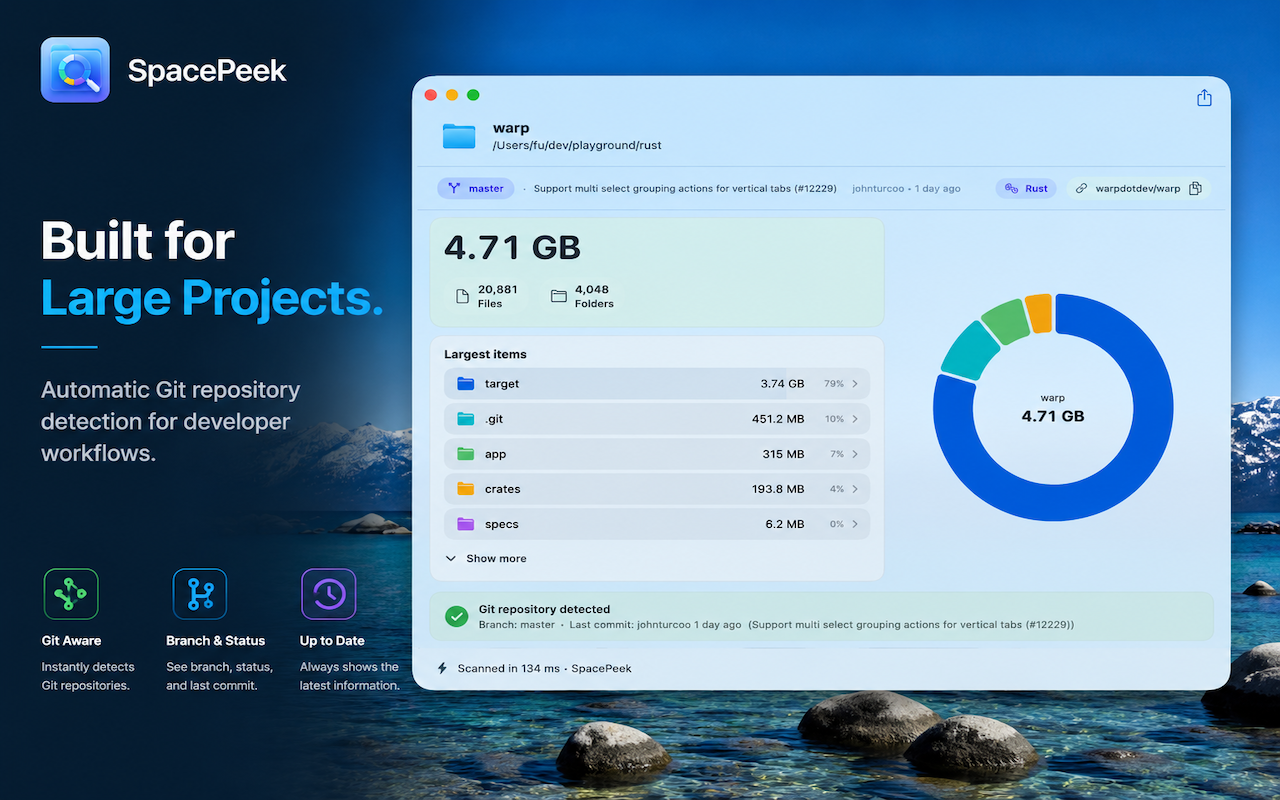Screen dimensions: 1280x800
Task: Click the warp folder icon in header
Action: tap(459, 136)
